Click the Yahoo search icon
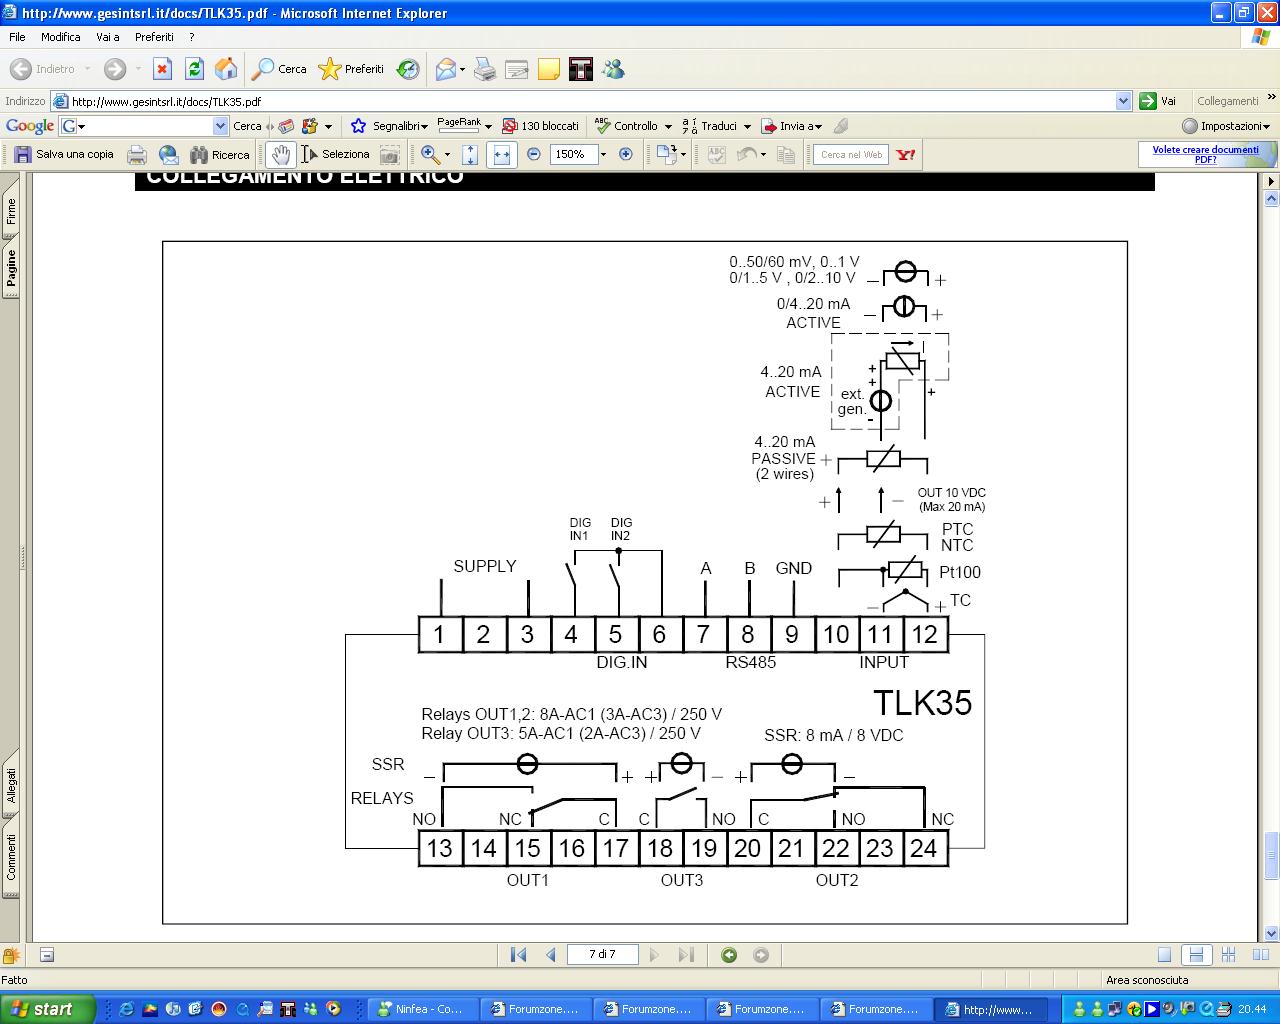The width and height of the screenshot is (1280, 1024). tap(905, 155)
